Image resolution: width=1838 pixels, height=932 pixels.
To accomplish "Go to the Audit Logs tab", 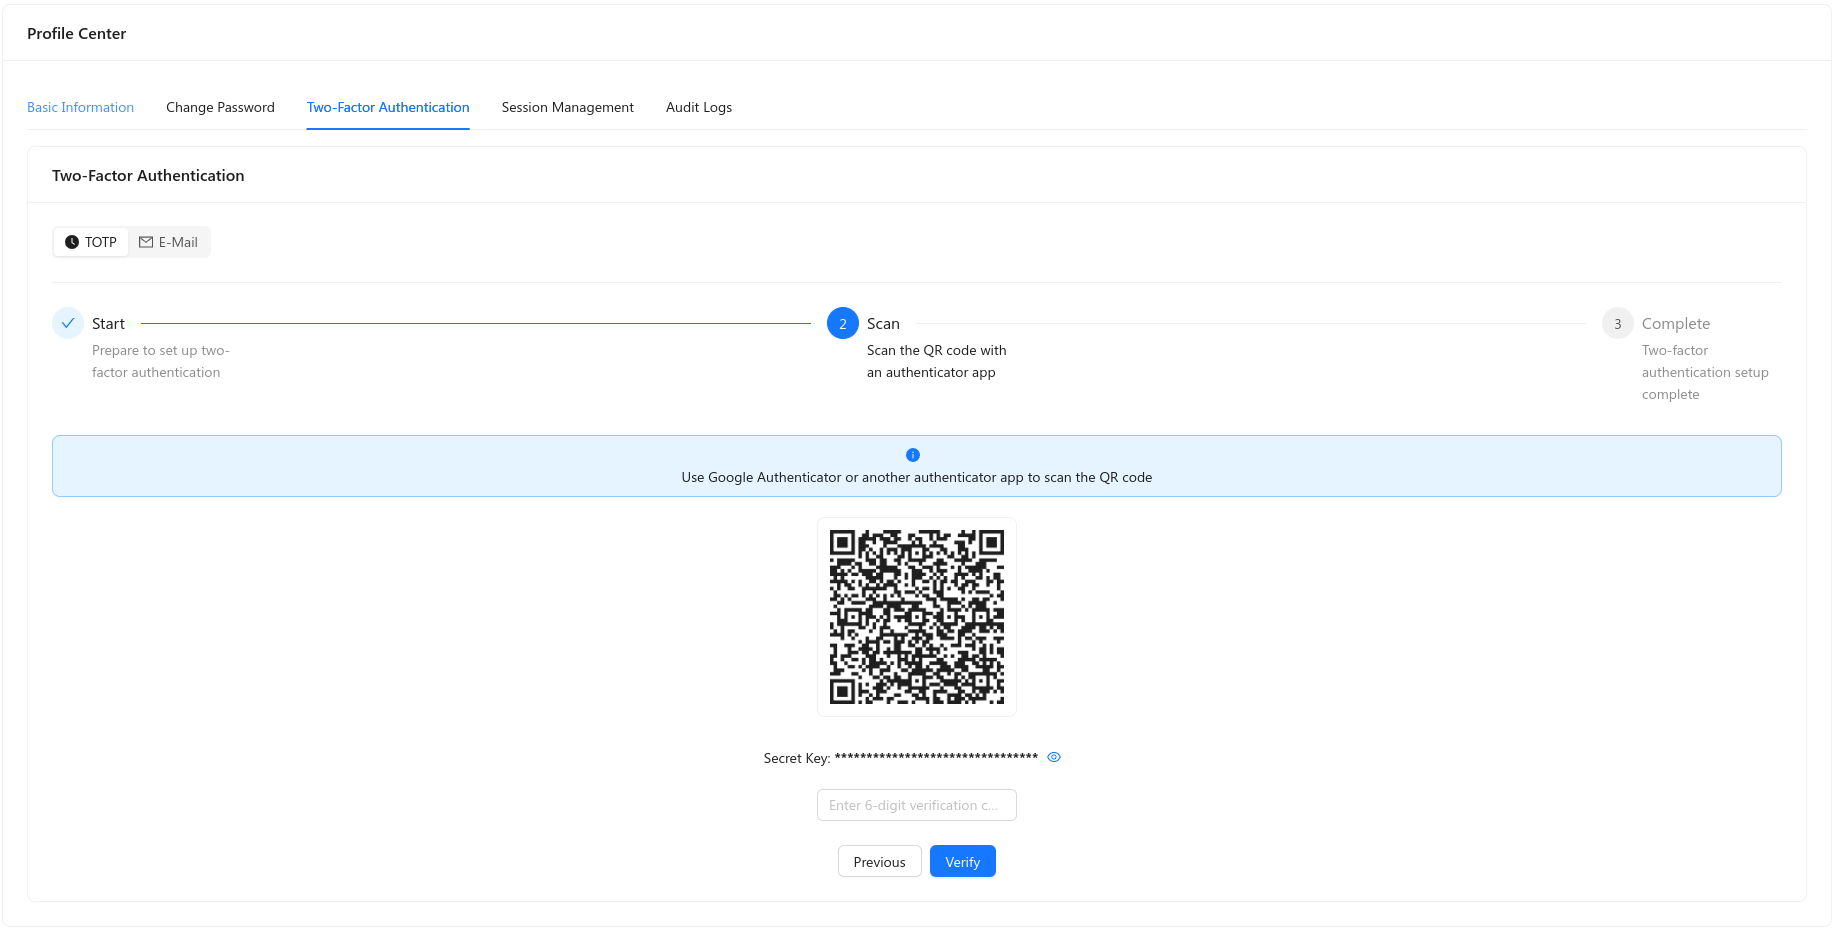I will (x=699, y=107).
